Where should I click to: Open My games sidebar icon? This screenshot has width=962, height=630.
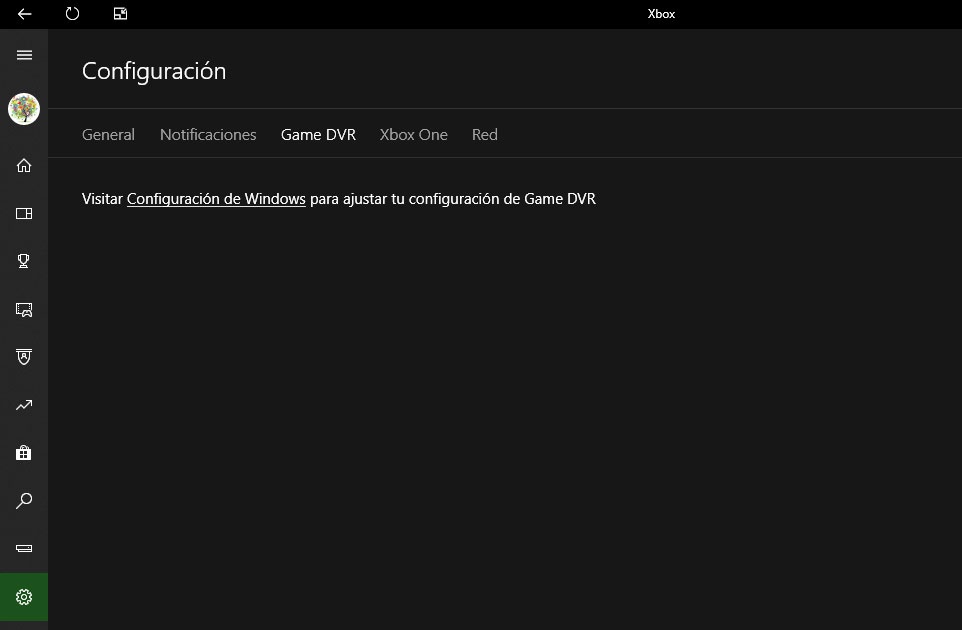24,213
